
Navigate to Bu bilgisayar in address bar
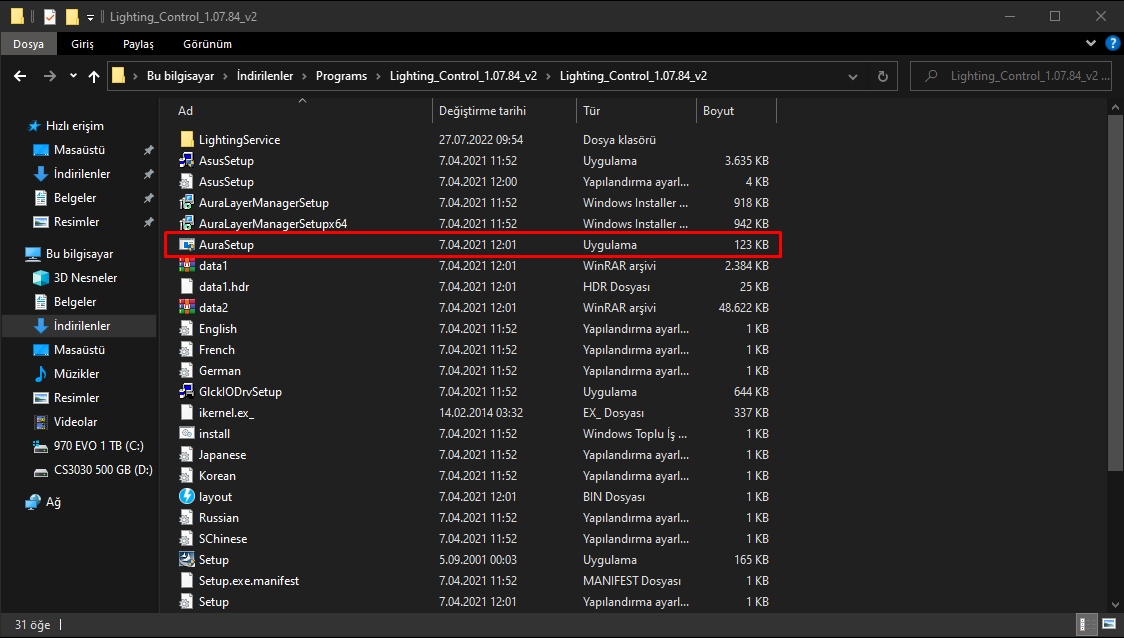coord(181,76)
